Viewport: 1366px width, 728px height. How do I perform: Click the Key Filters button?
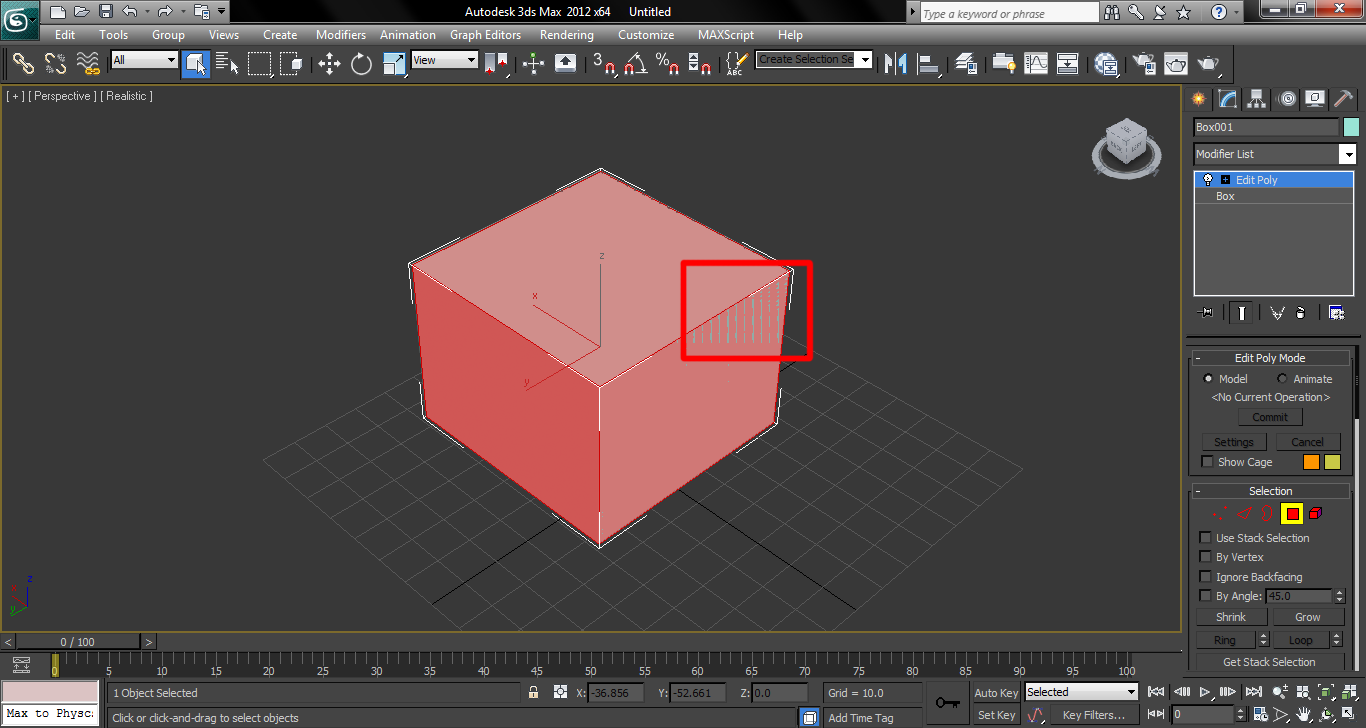click(1094, 715)
